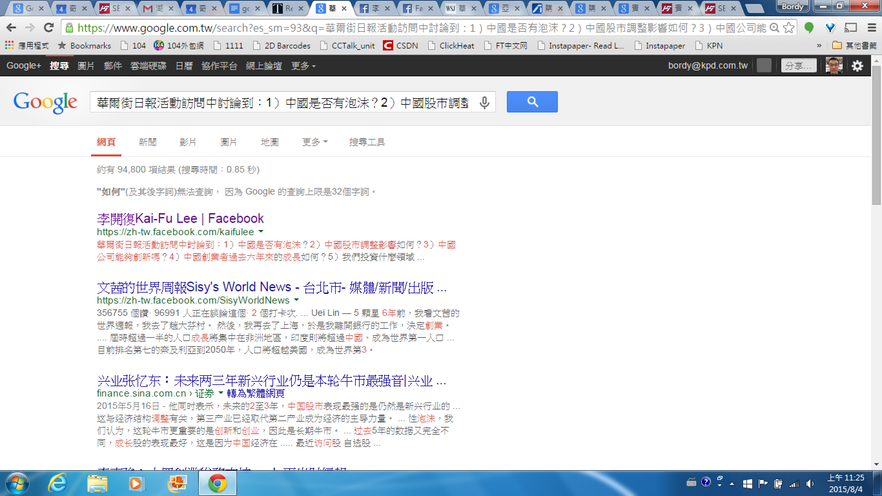Click Google+ in the black bar
The height and width of the screenshot is (496, 882).
[x=24, y=66]
